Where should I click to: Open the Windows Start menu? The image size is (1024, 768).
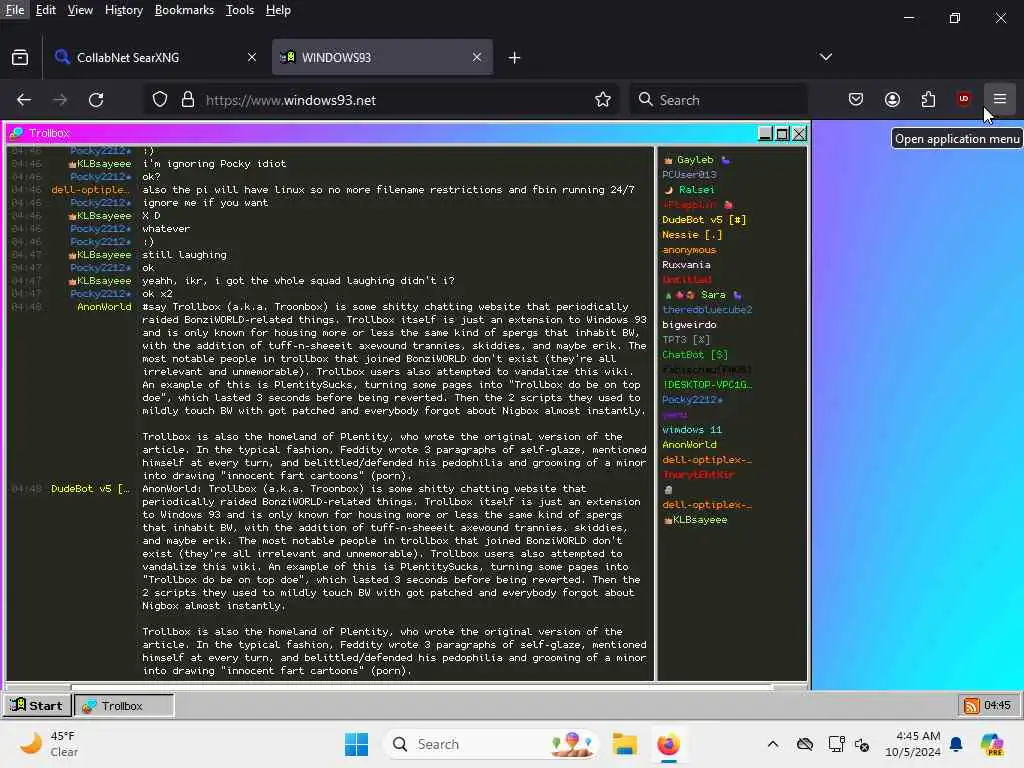tap(356, 744)
